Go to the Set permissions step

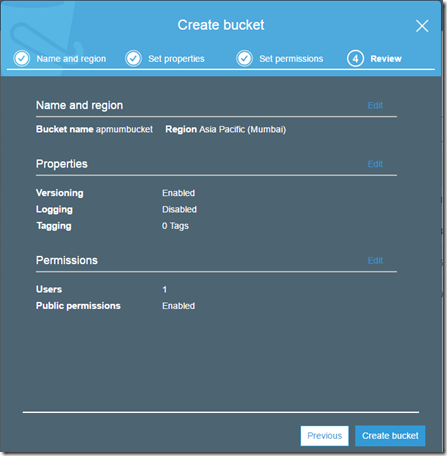click(291, 59)
